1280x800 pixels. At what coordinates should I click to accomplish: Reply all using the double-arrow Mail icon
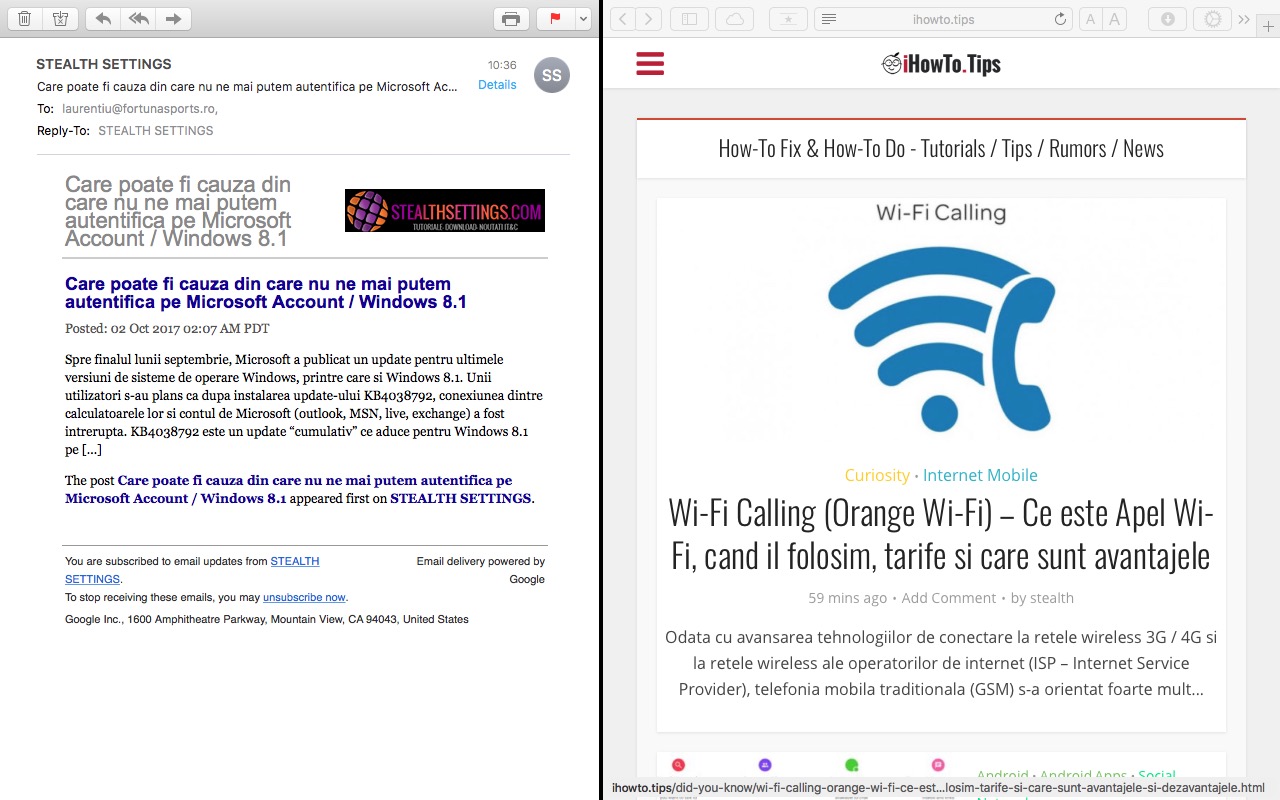pyautogui.click(x=139, y=19)
